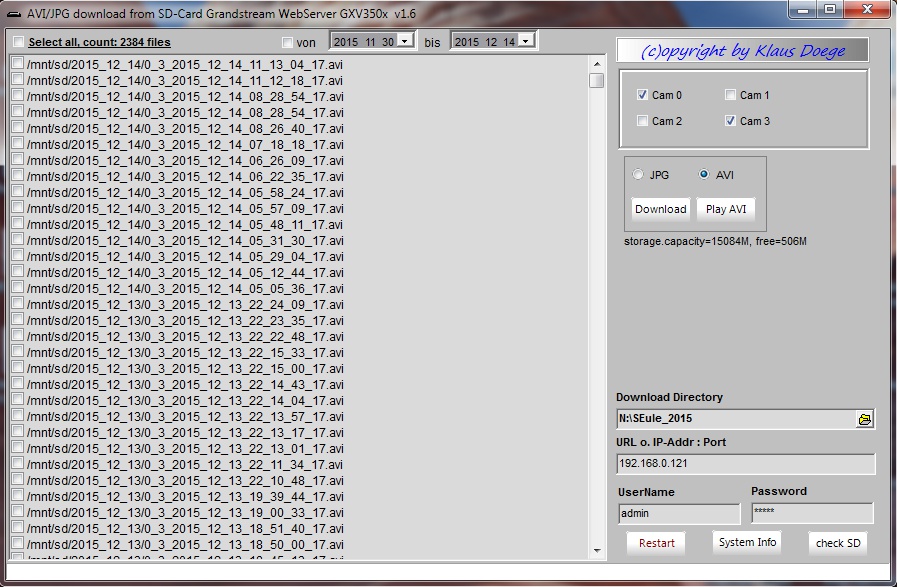Open the 'von' start date dropdown
The image size is (897, 587).
coord(405,41)
